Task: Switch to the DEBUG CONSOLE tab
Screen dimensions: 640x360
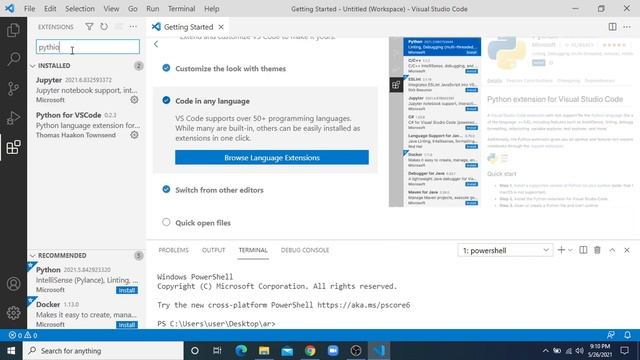Action: [x=305, y=250]
